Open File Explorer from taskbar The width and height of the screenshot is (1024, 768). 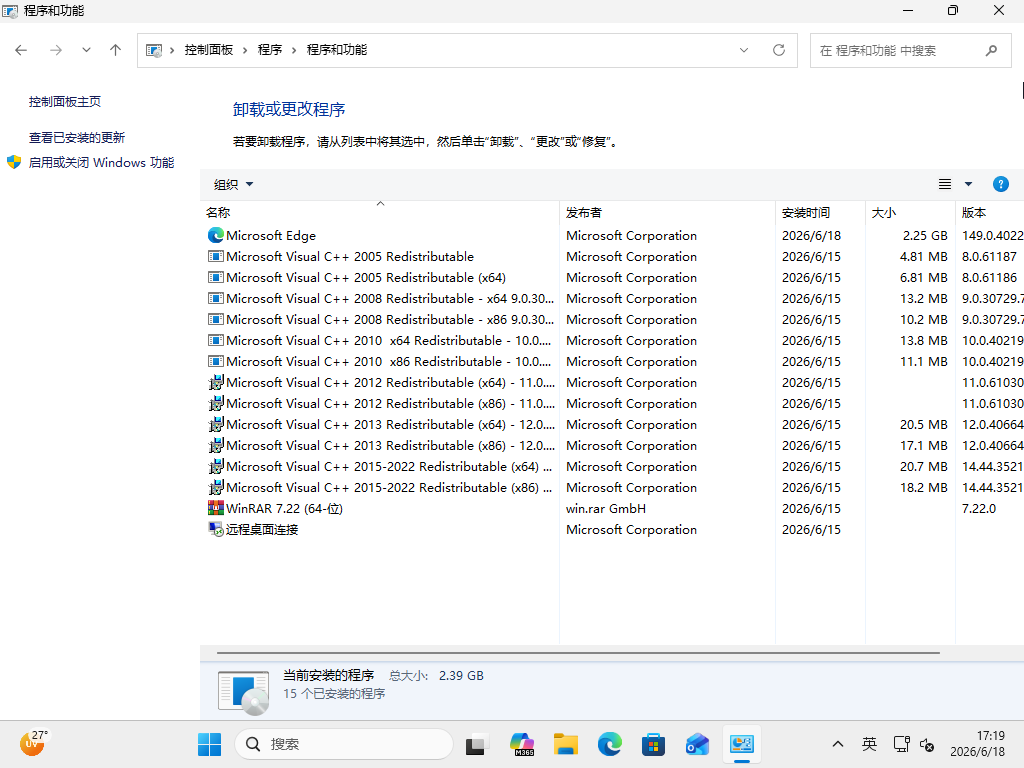click(x=566, y=744)
